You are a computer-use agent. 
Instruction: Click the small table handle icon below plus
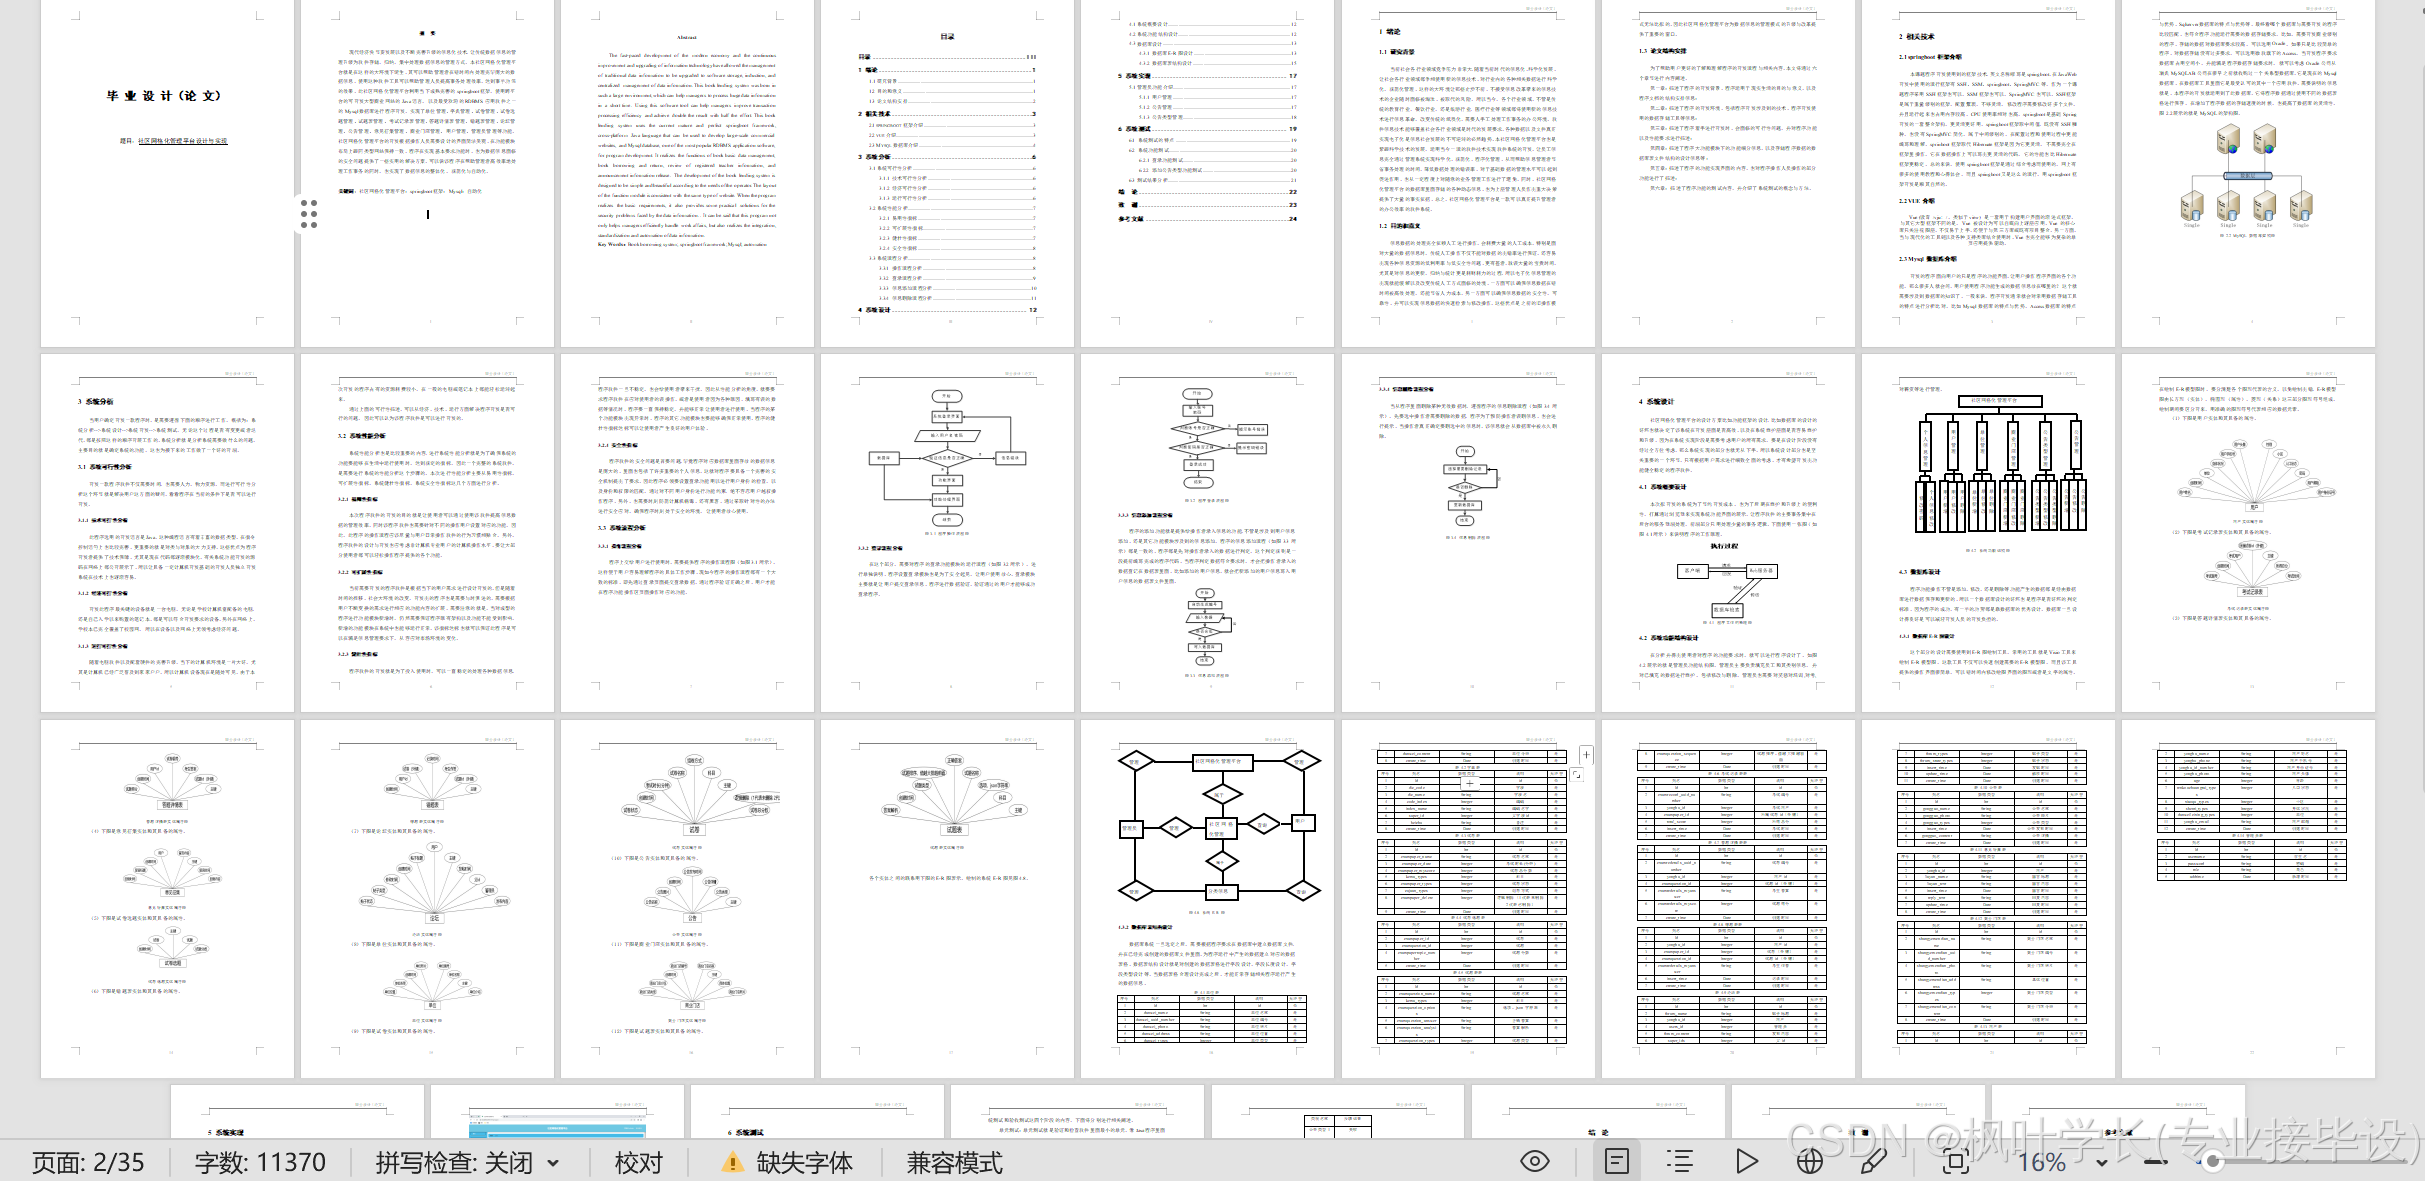click(x=1576, y=775)
